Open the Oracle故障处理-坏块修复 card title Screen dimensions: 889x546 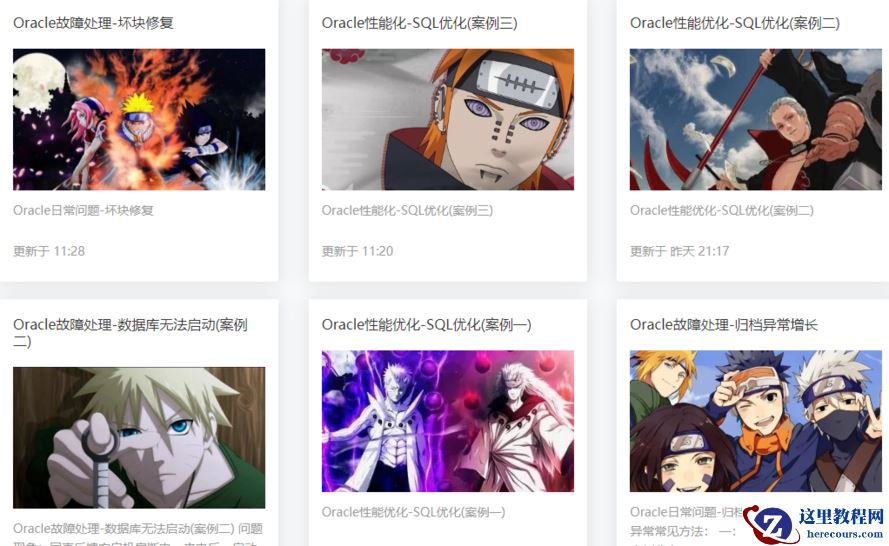tap(93, 23)
